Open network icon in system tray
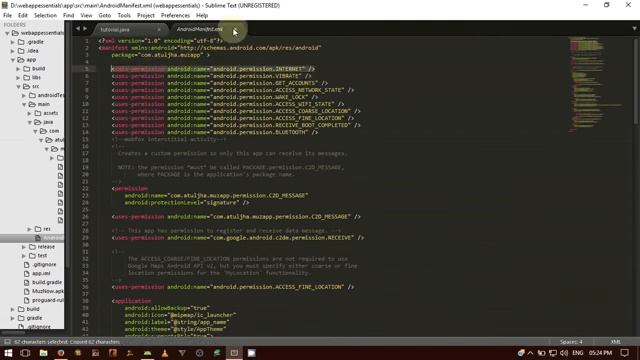Screen dimensions: 640x360 point(553,353)
